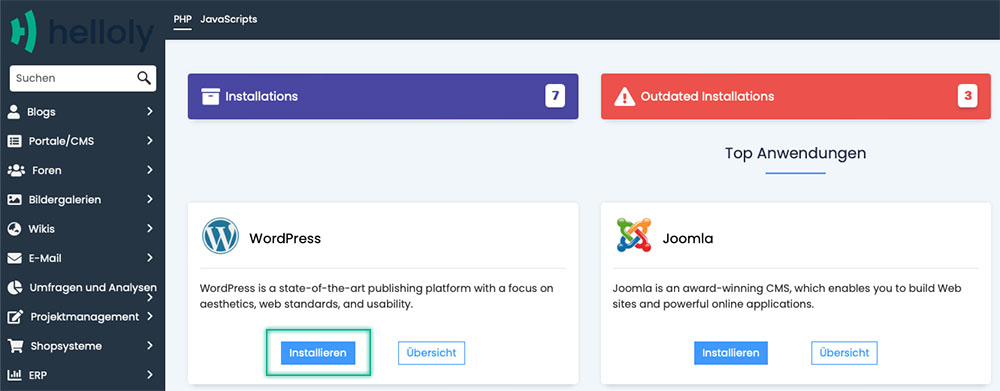Expand the Bildergalerien chevron
Image resolution: width=1000 pixels, height=391 pixels.
click(150, 199)
